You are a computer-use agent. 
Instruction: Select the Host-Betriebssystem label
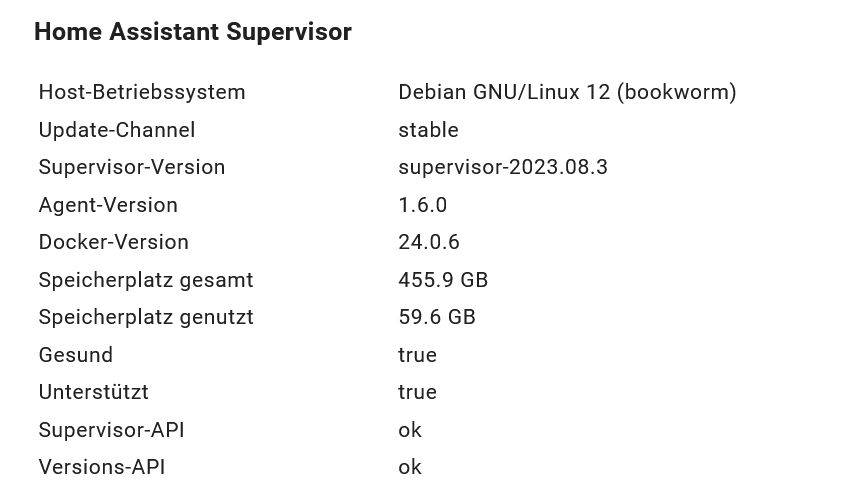click(142, 92)
